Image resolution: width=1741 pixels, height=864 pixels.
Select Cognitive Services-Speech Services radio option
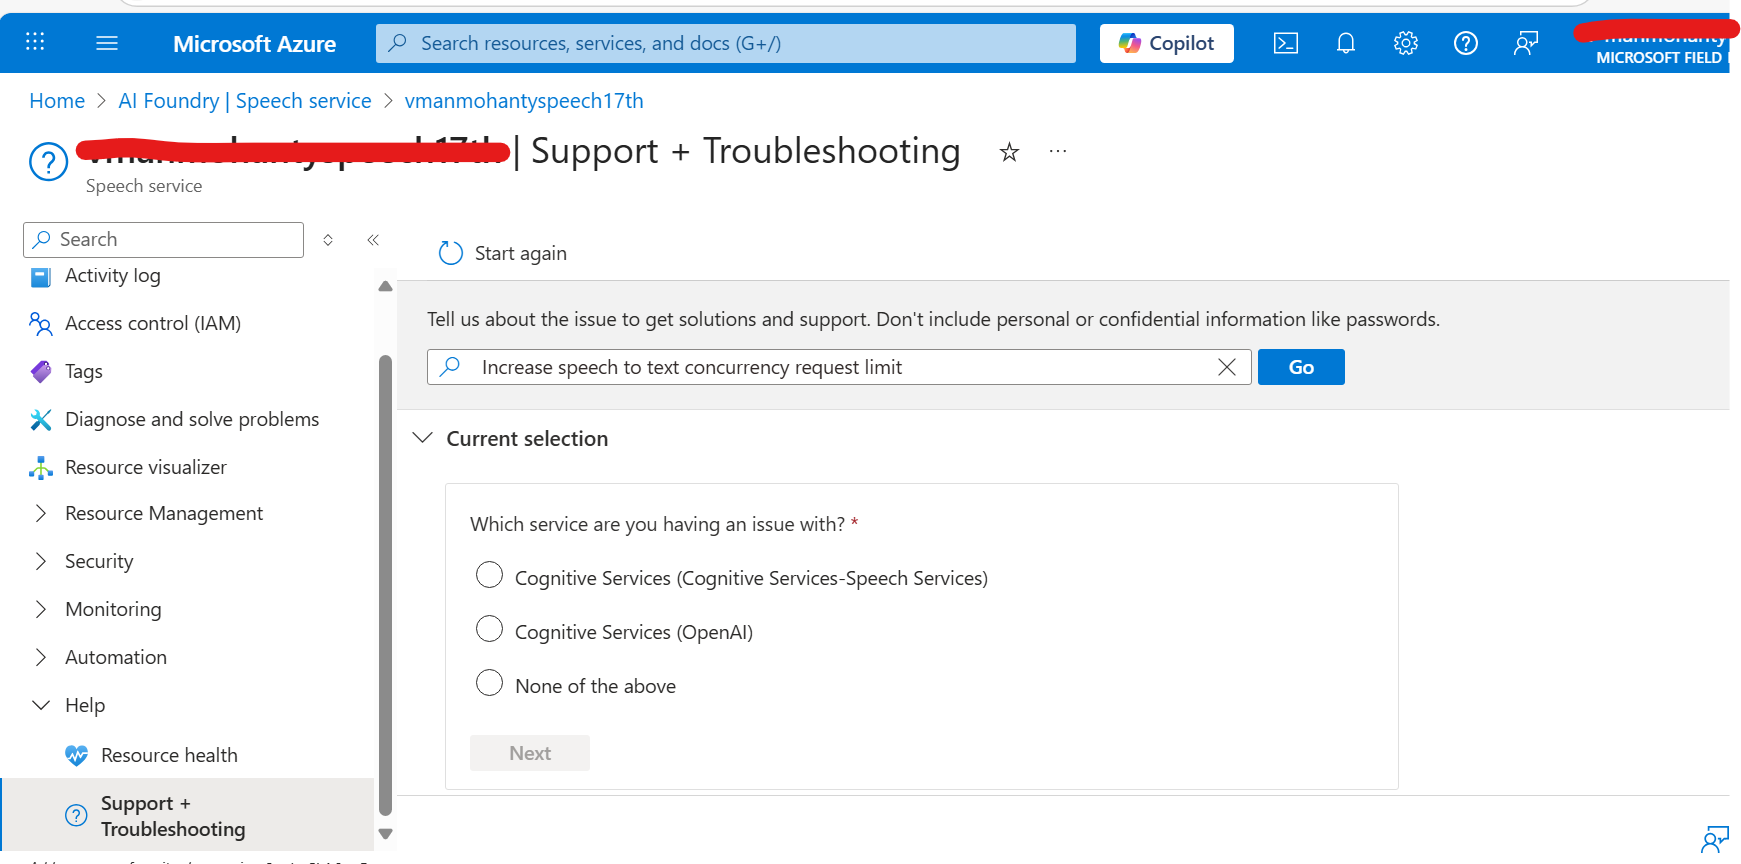[489, 575]
